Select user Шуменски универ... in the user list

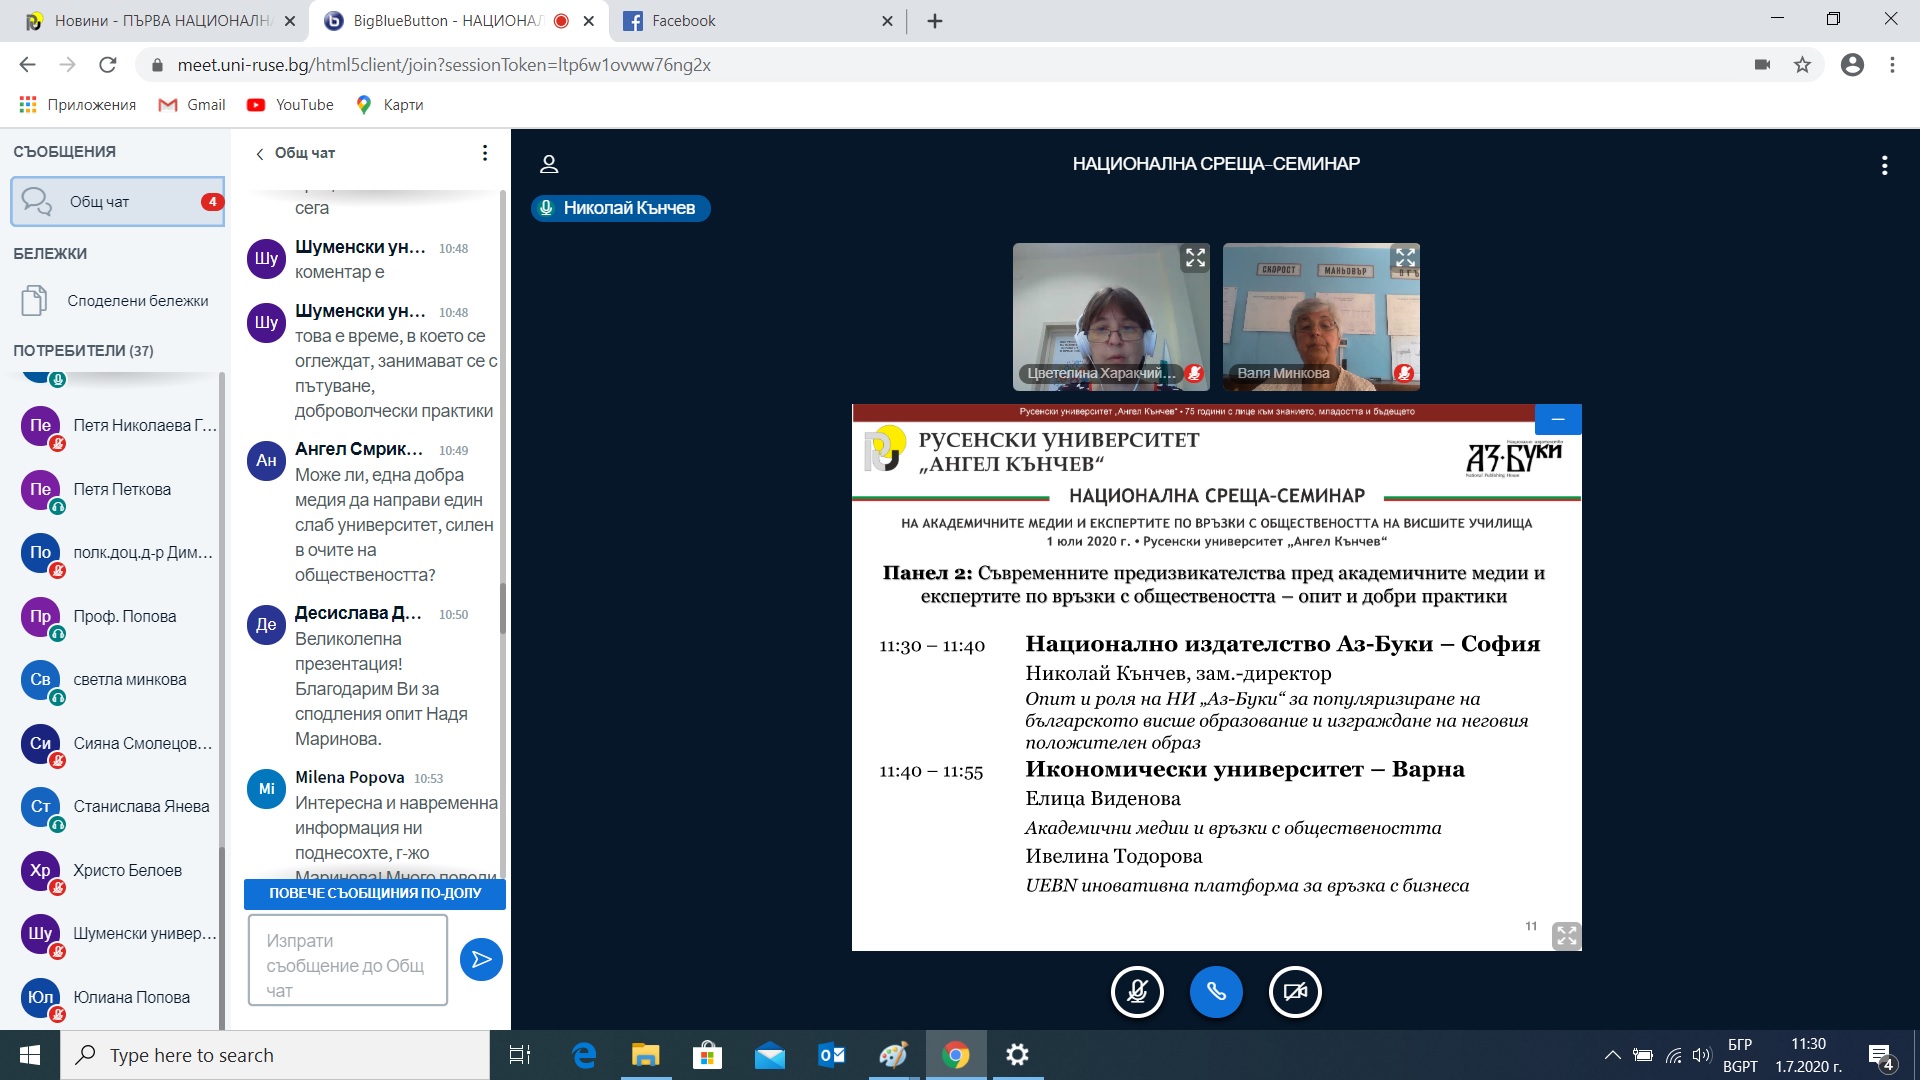pos(118,934)
